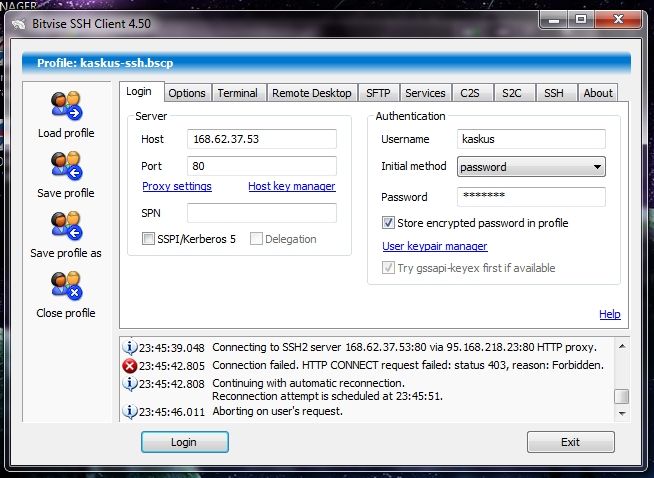Click the Login button

pyautogui.click(x=184, y=442)
